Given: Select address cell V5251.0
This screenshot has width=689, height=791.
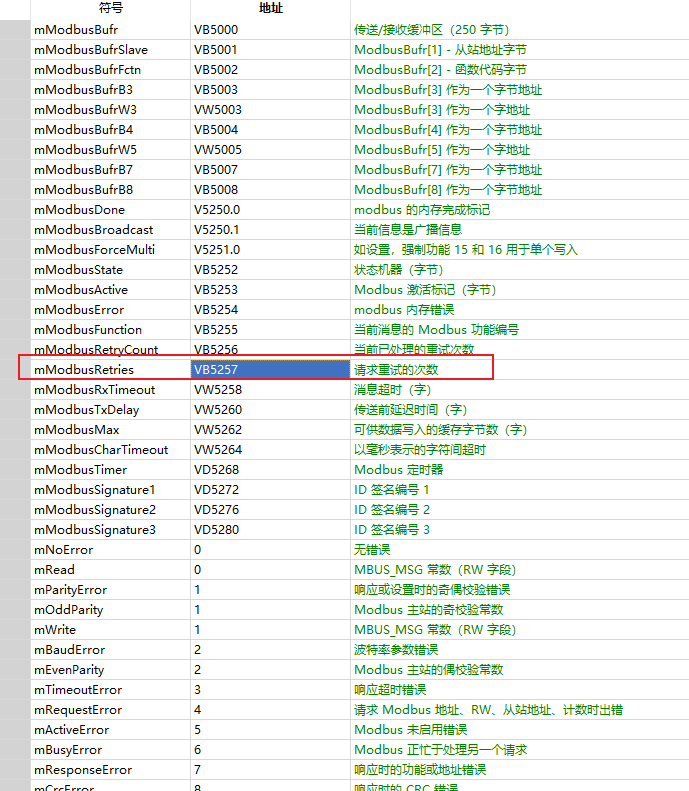Looking at the screenshot, I should tap(270, 250).
